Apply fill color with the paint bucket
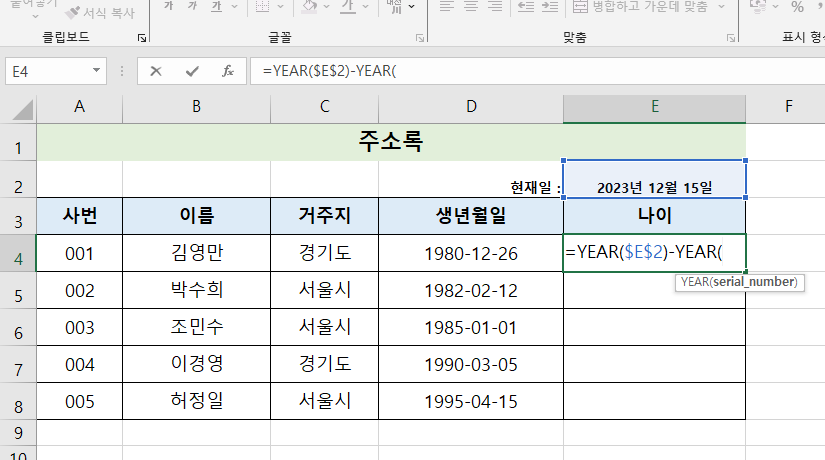Screen dimensions: 825x460 (x=309, y=6)
